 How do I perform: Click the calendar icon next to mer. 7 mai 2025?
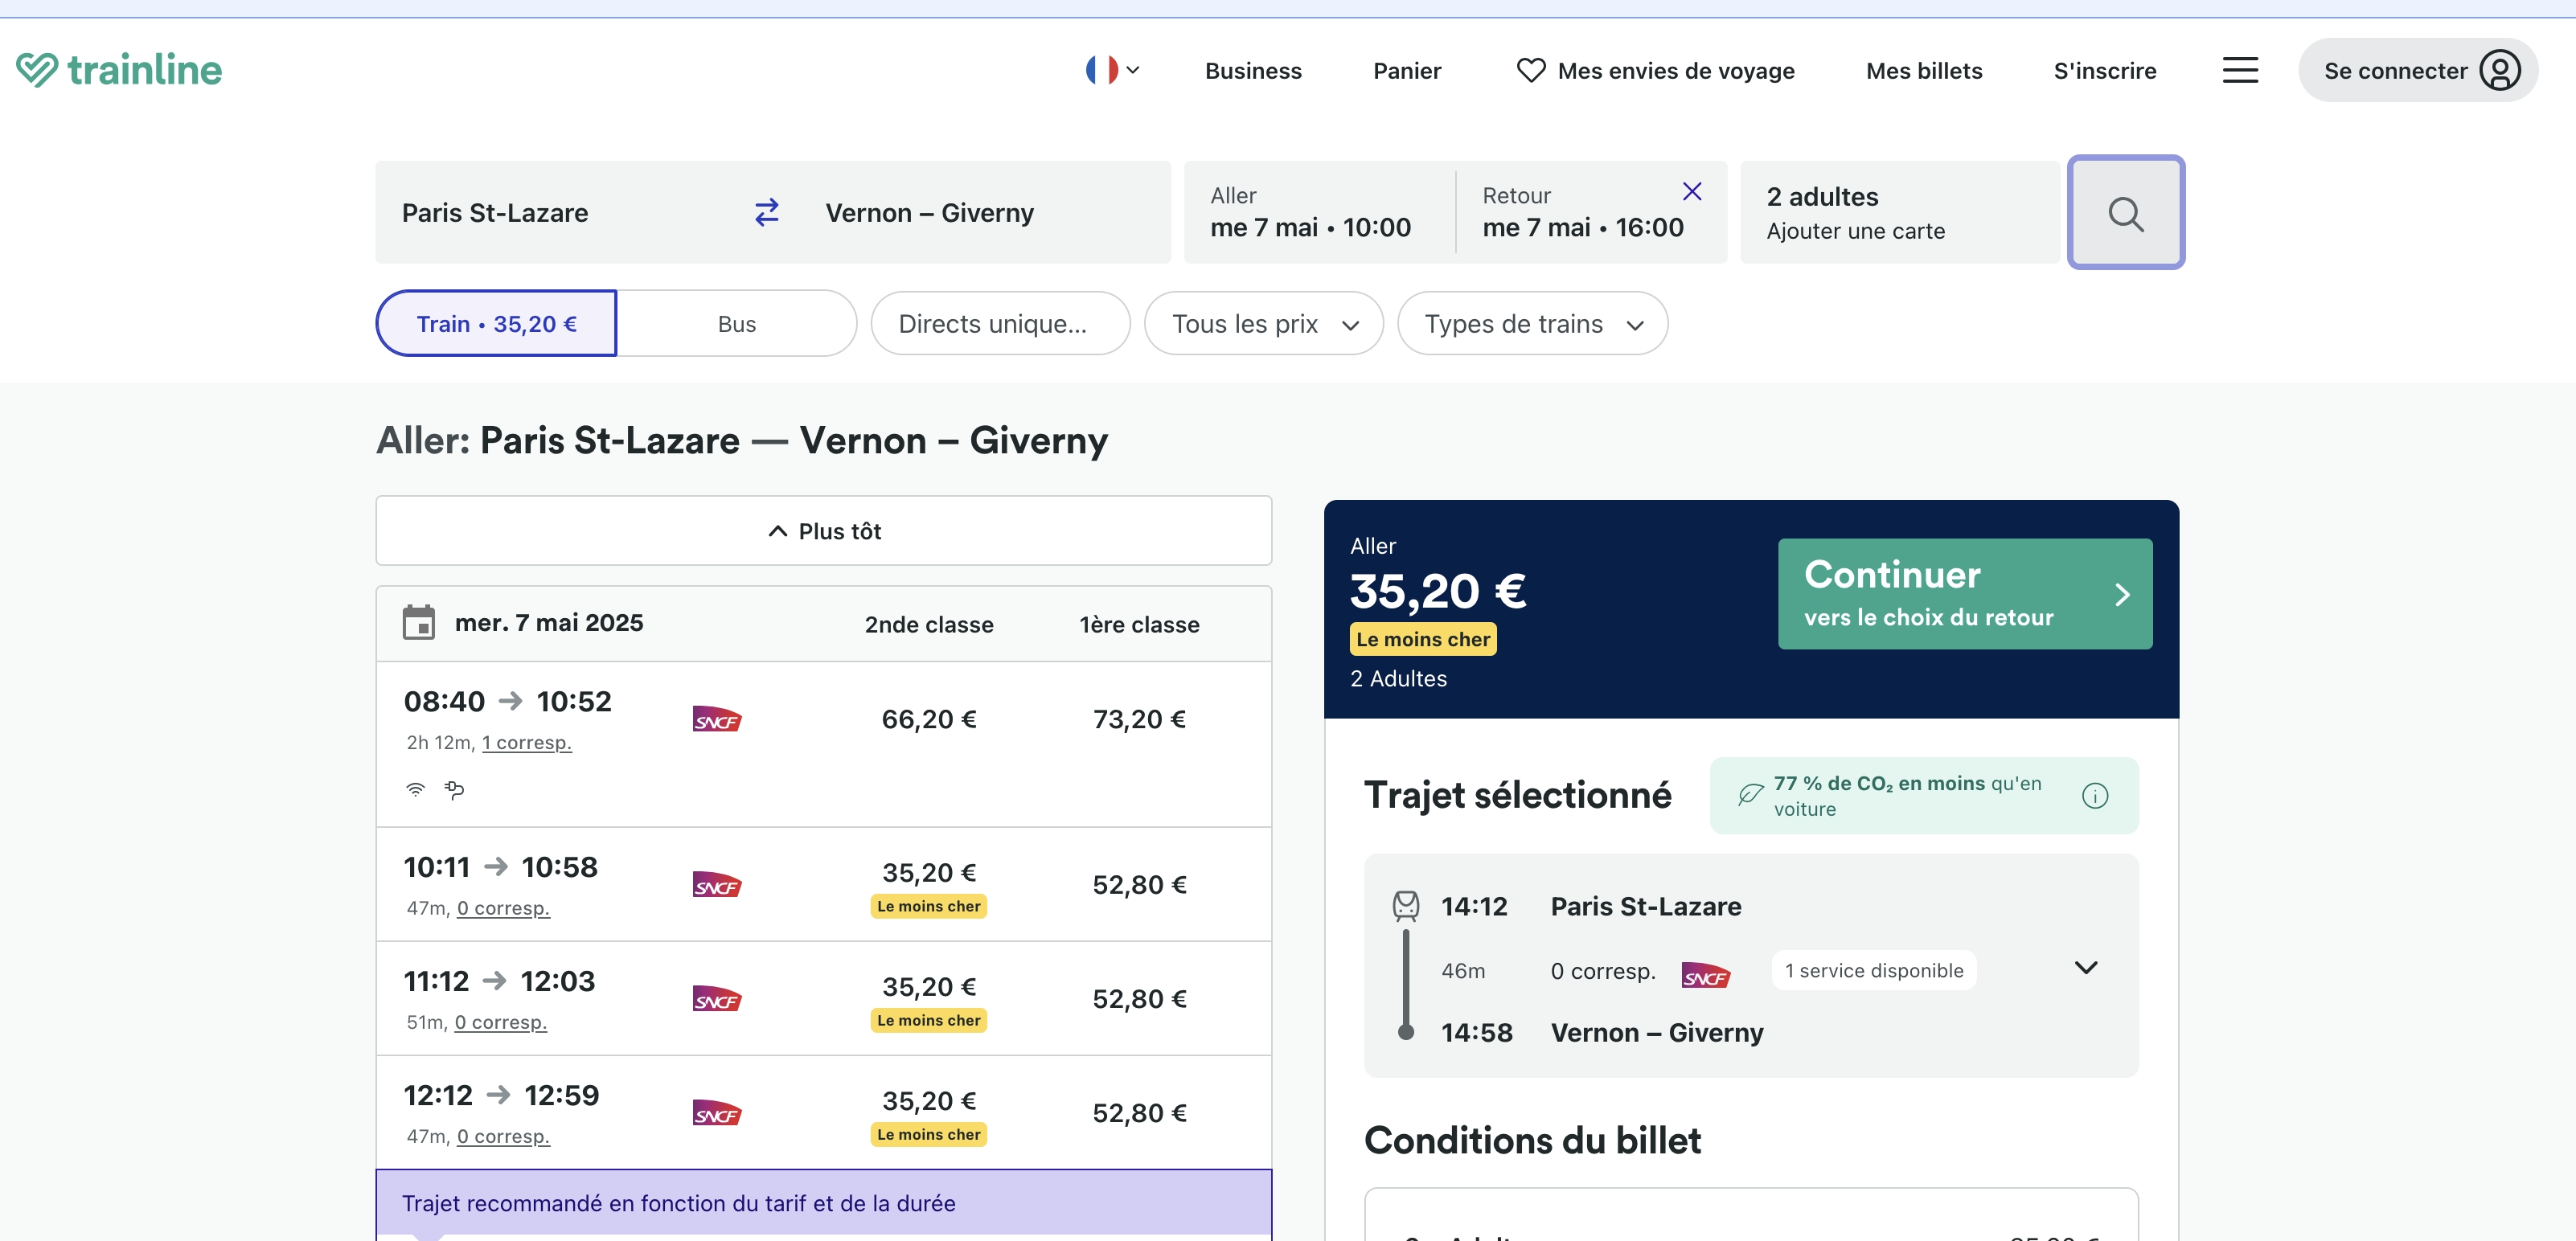[x=418, y=622]
